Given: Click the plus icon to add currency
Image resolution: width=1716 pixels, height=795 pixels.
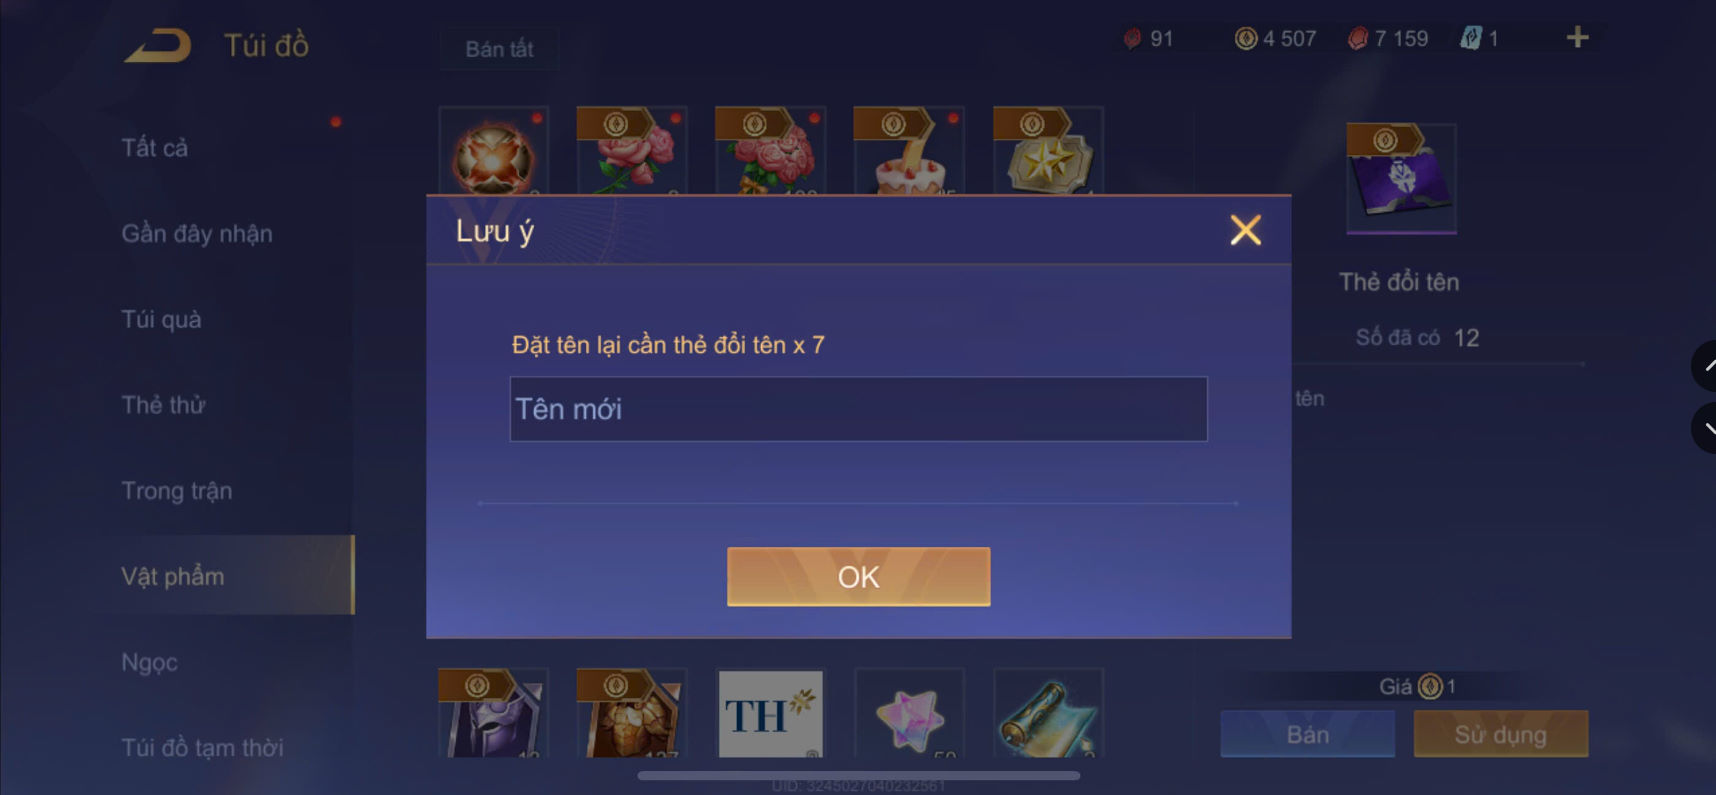Looking at the screenshot, I should tap(1577, 38).
